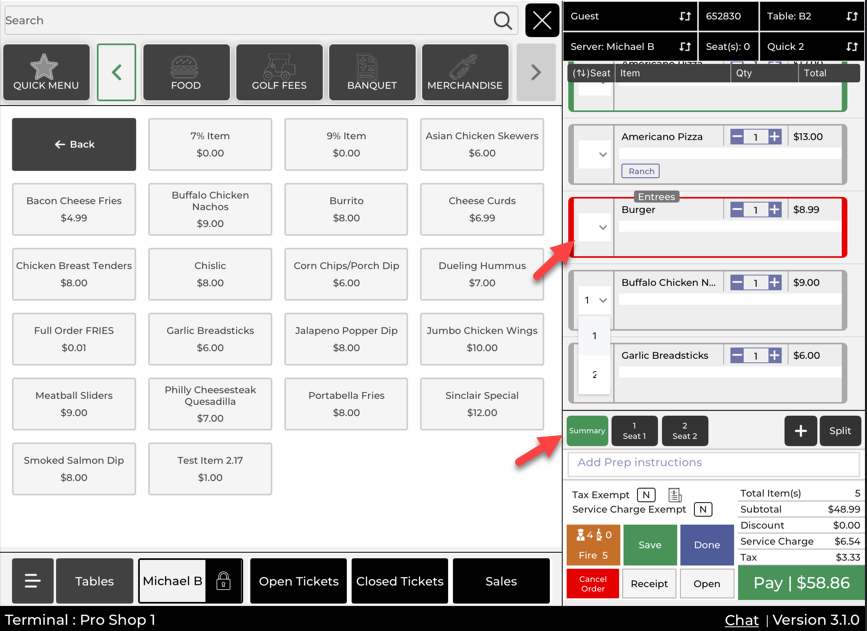Open seat dropdown for Americano Pizza
The image size is (867, 631).
[602, 155]
